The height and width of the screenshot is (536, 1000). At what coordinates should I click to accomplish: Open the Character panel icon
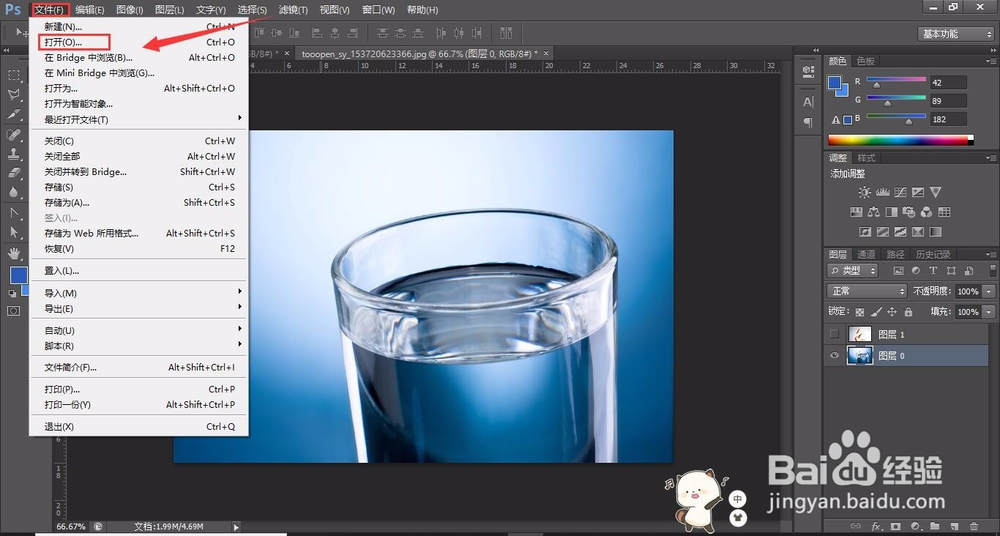tap(808, 101)
